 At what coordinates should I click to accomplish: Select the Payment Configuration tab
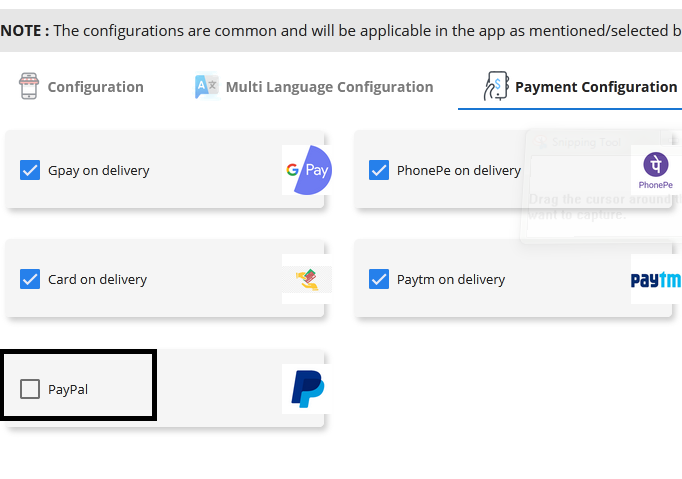[595, 87]
